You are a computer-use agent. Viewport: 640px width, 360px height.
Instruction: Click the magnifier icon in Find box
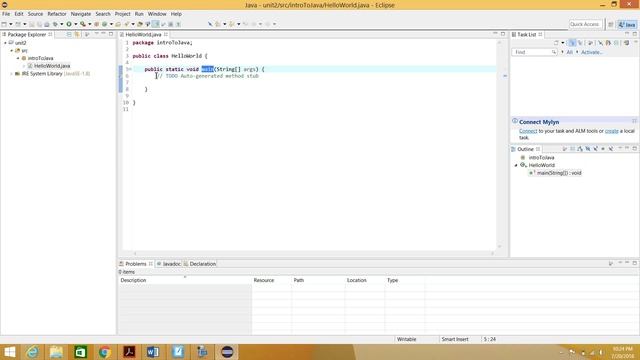coord(553,52)
